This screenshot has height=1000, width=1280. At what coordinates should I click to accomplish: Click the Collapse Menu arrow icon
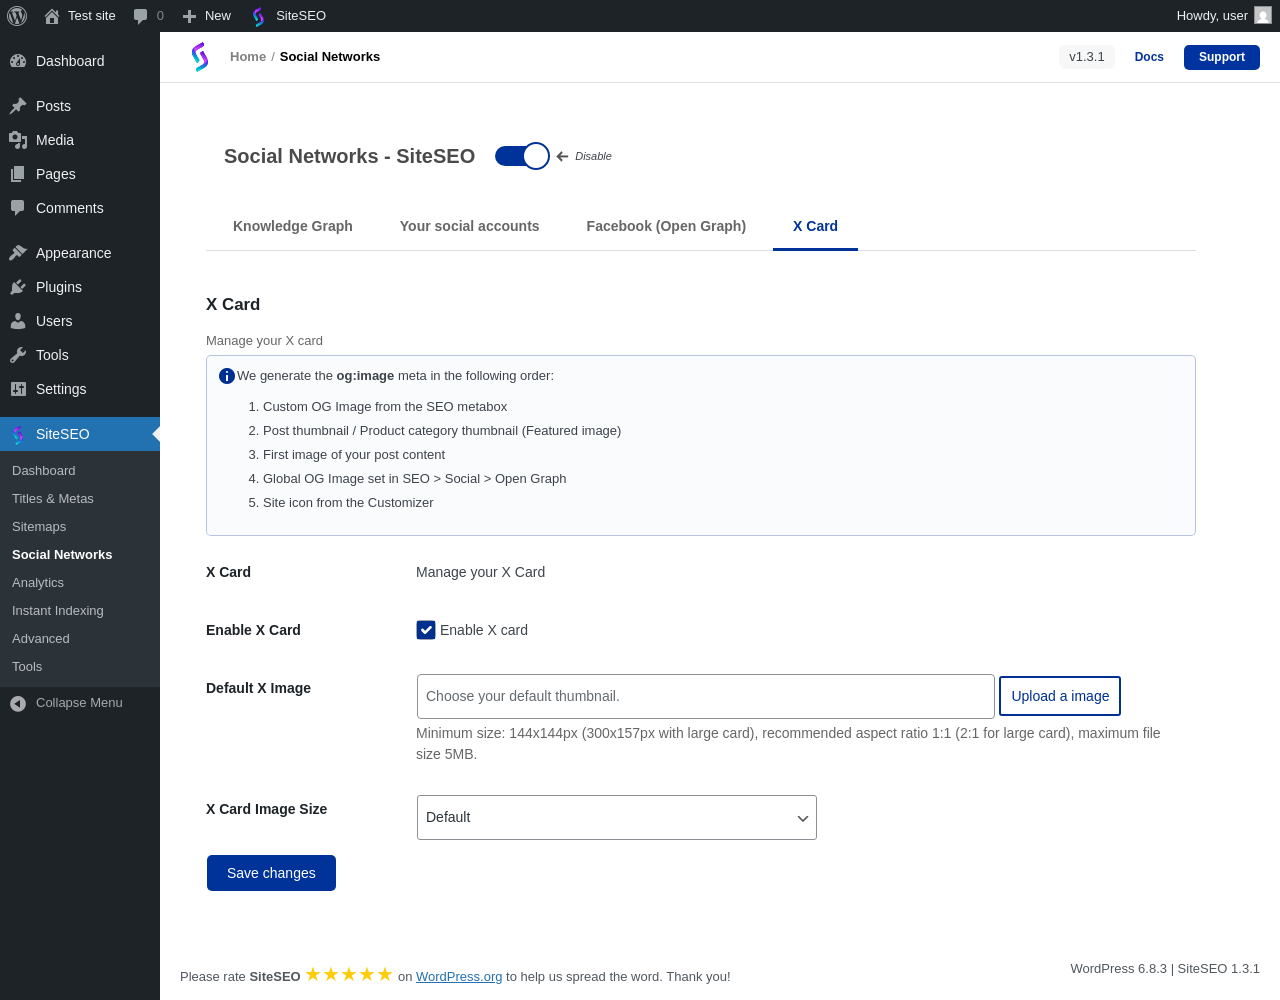click(x=18, y=703)
